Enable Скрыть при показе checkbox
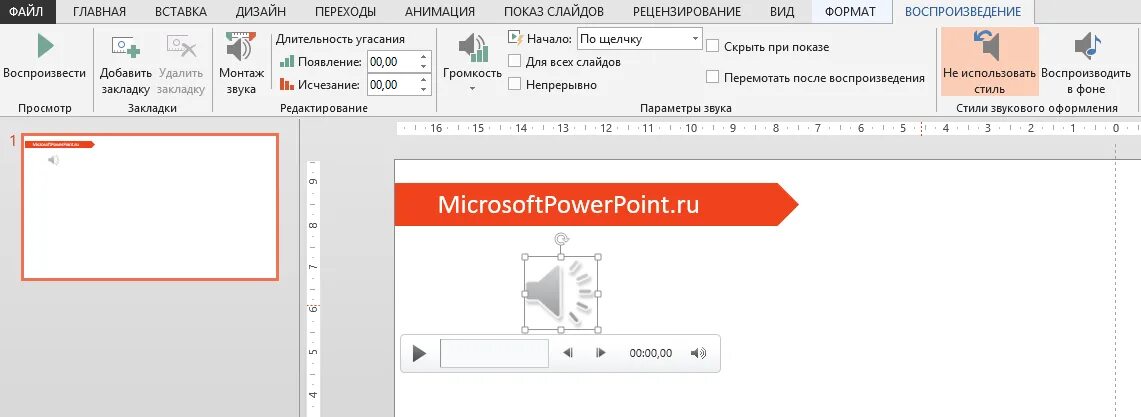 [x=712, y=47]
